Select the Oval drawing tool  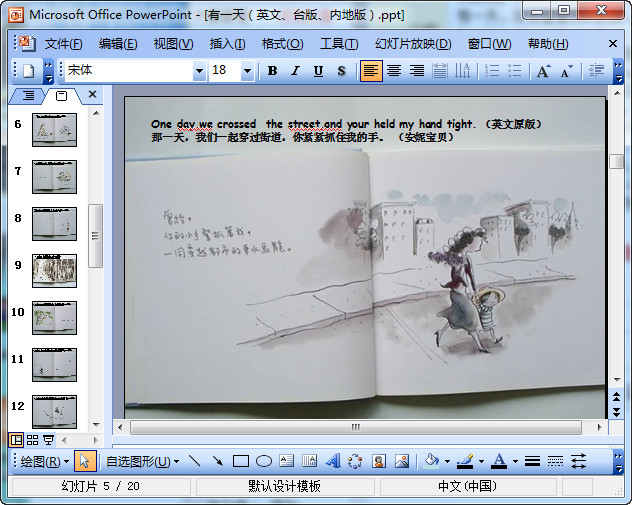click(264, 461)
